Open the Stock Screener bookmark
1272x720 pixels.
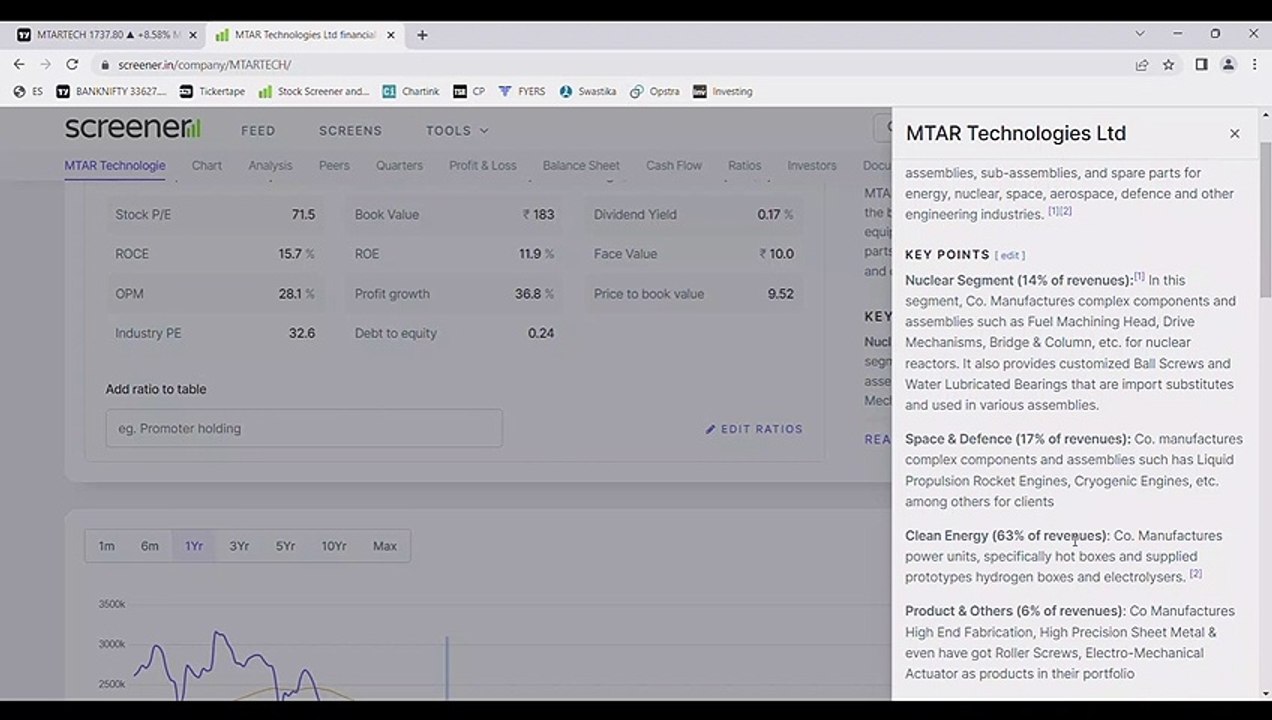[314, 91]
